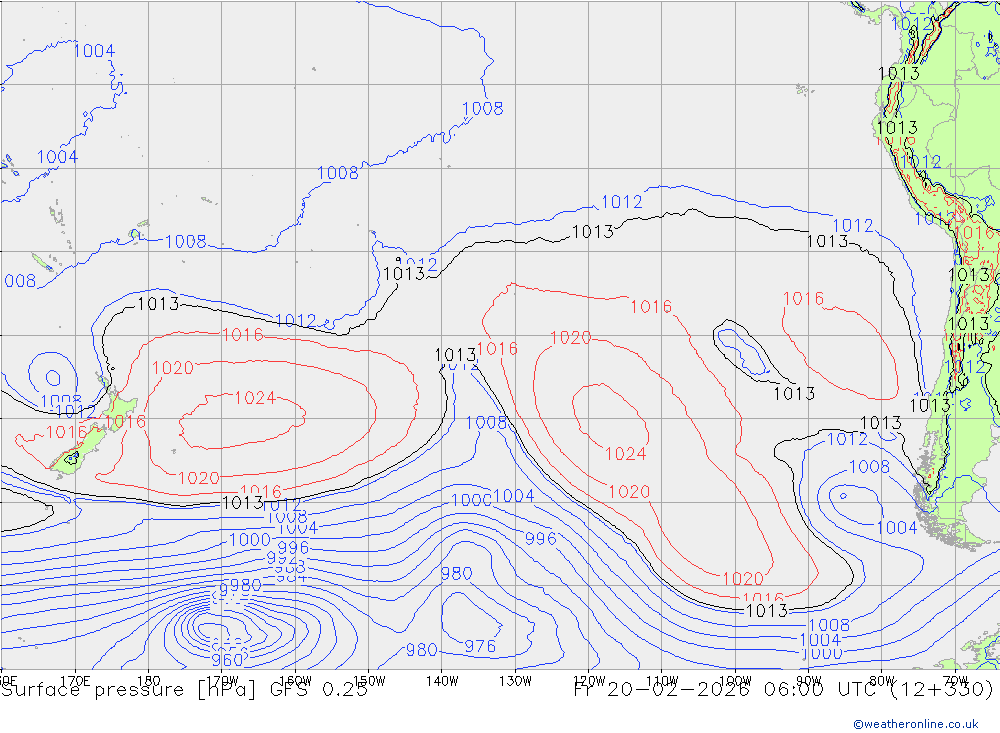Click the 960 isobar label of the deep low
The width and height of the screenshot is (1000, 733).
click(227, 660)
